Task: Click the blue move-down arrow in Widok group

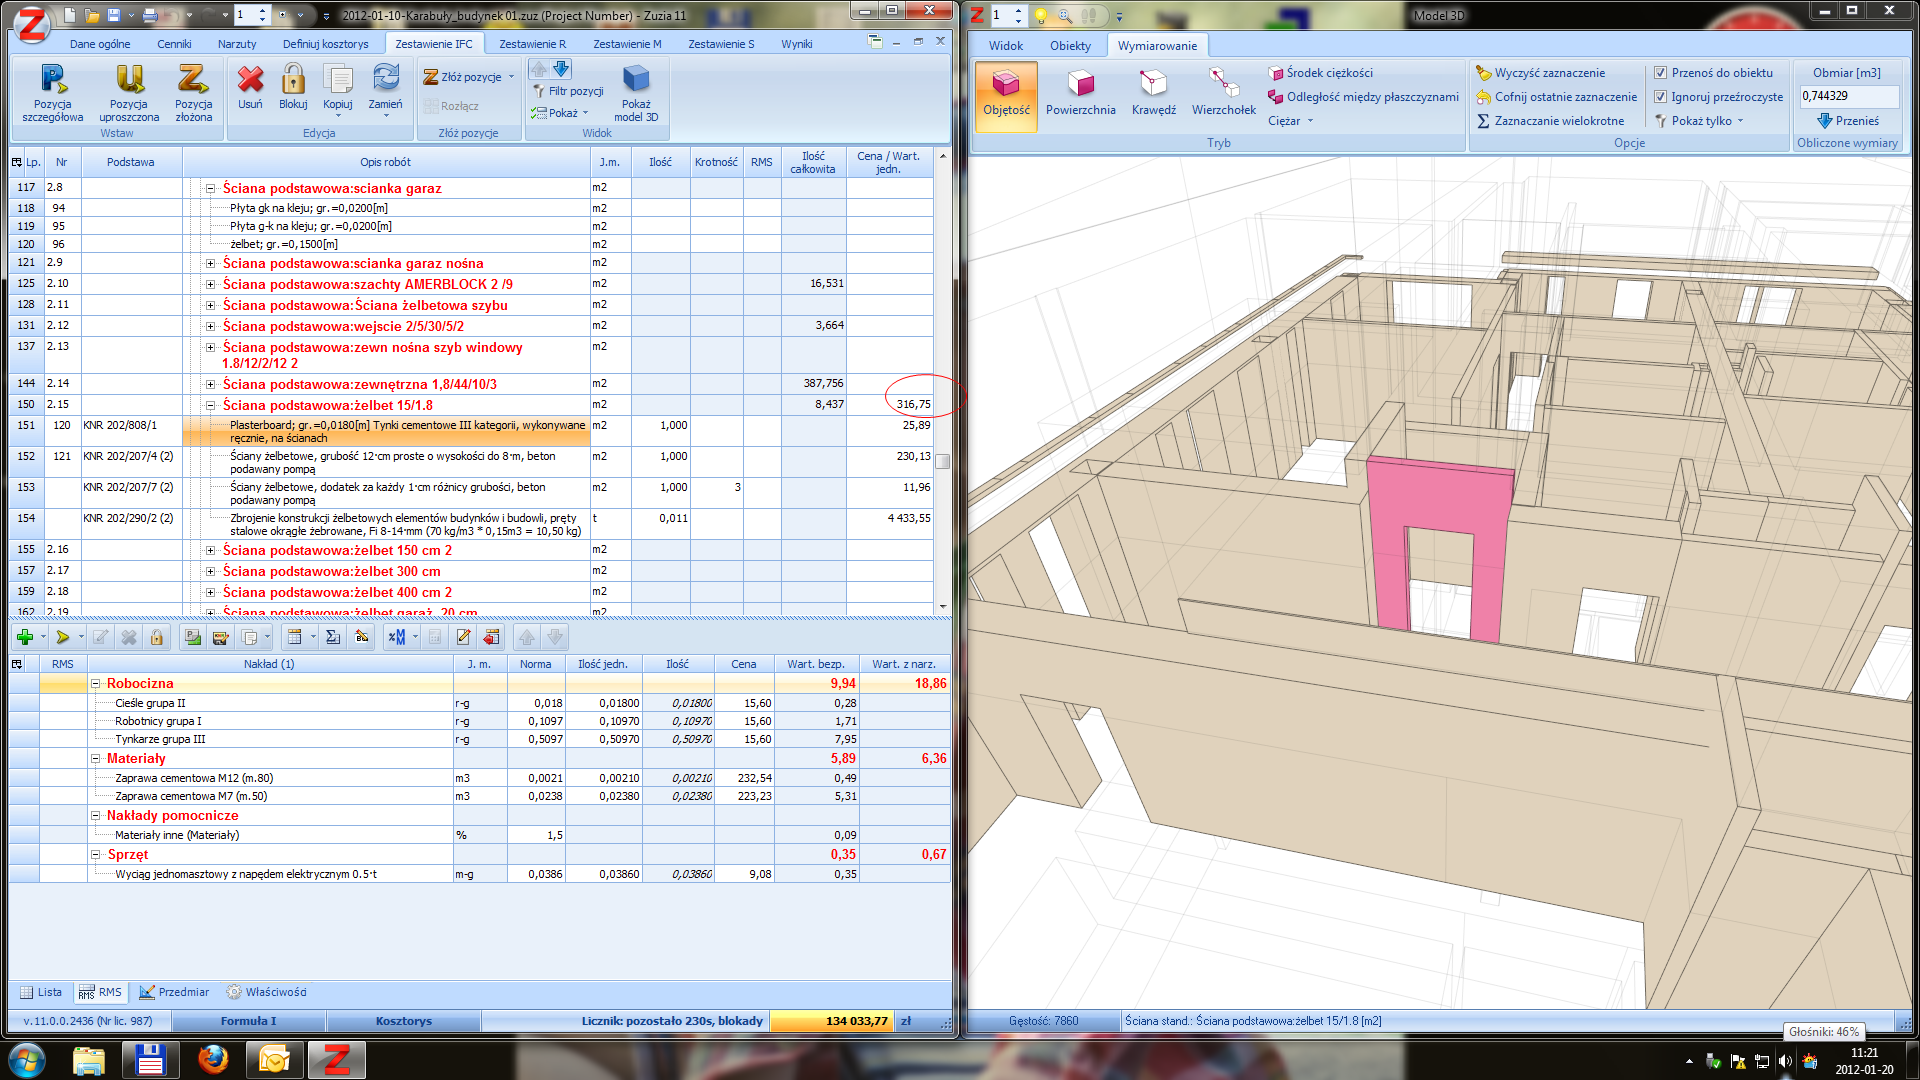Action: click(x=562, y=69)
